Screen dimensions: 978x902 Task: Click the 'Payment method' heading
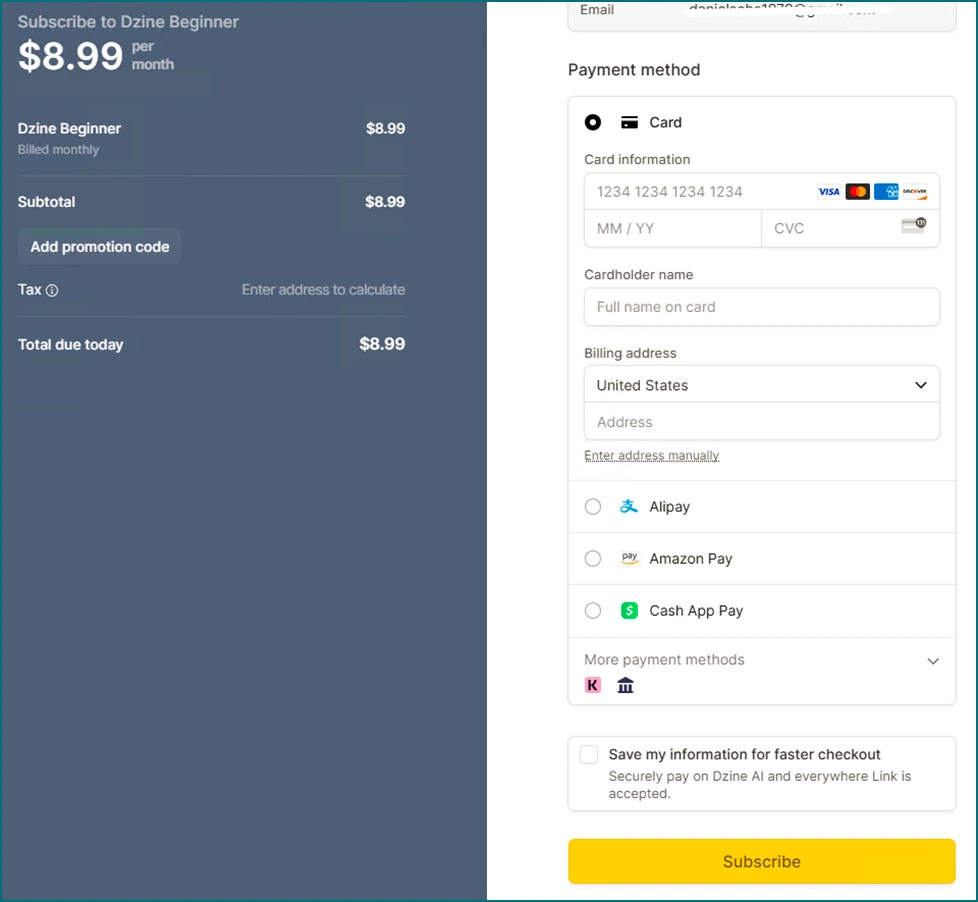[634, 69]
